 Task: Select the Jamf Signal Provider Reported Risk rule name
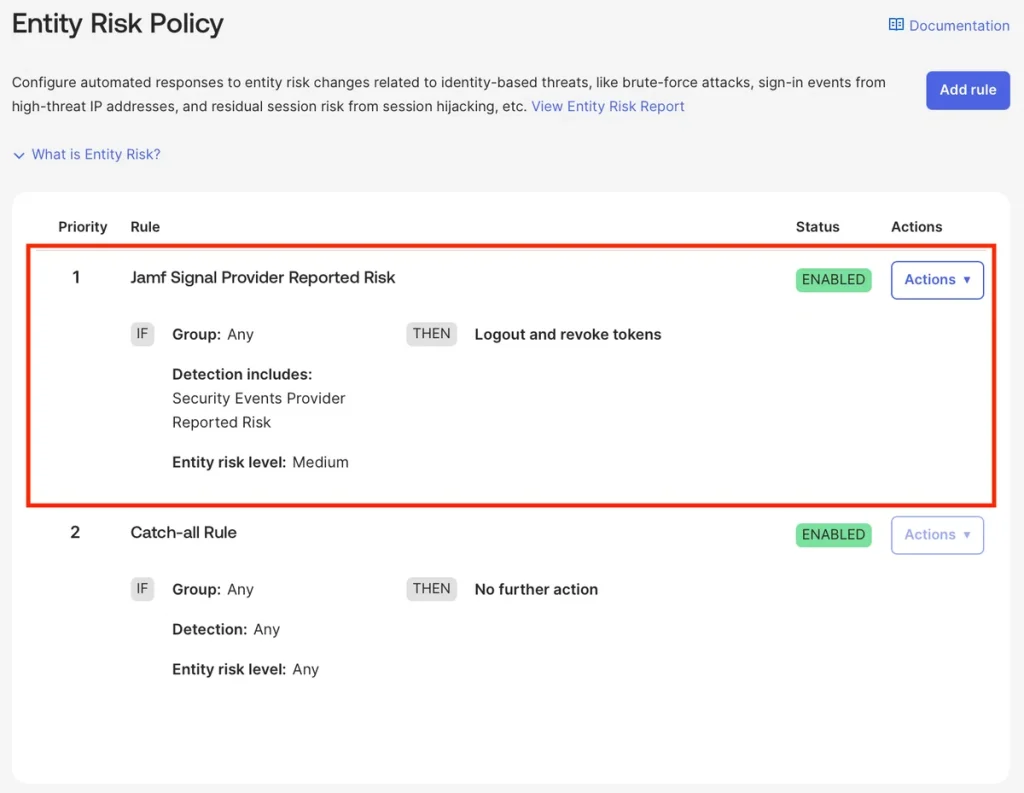pyautogui.click(x=263, y=278)
